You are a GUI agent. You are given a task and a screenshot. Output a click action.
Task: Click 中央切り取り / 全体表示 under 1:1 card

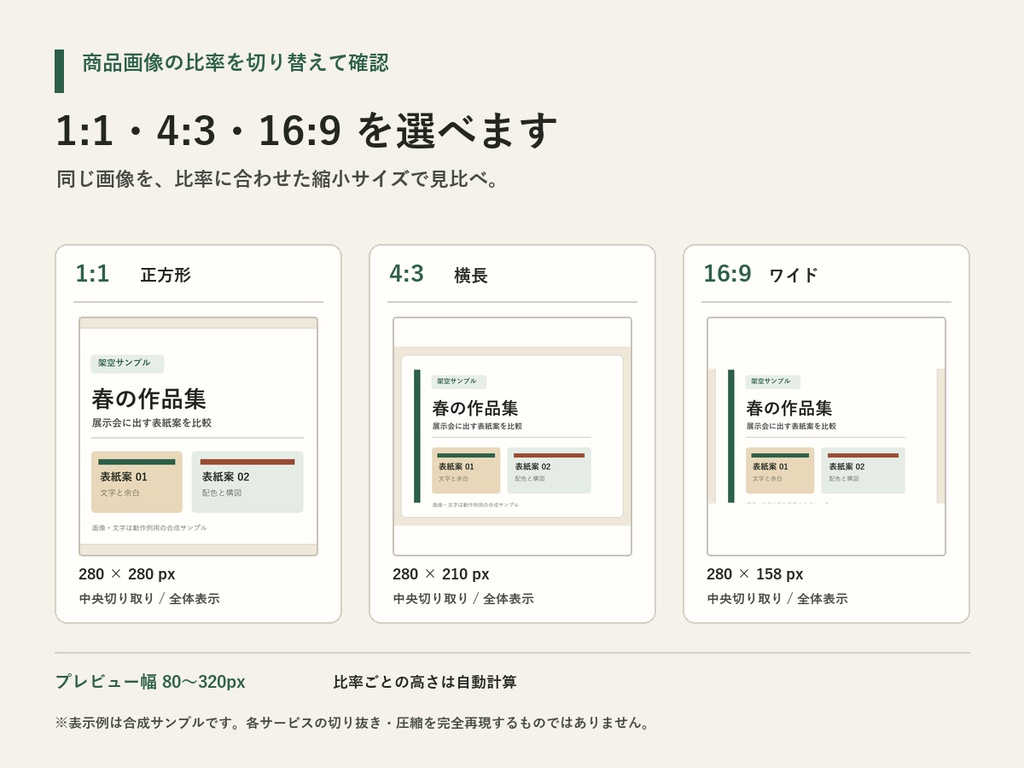149,598
